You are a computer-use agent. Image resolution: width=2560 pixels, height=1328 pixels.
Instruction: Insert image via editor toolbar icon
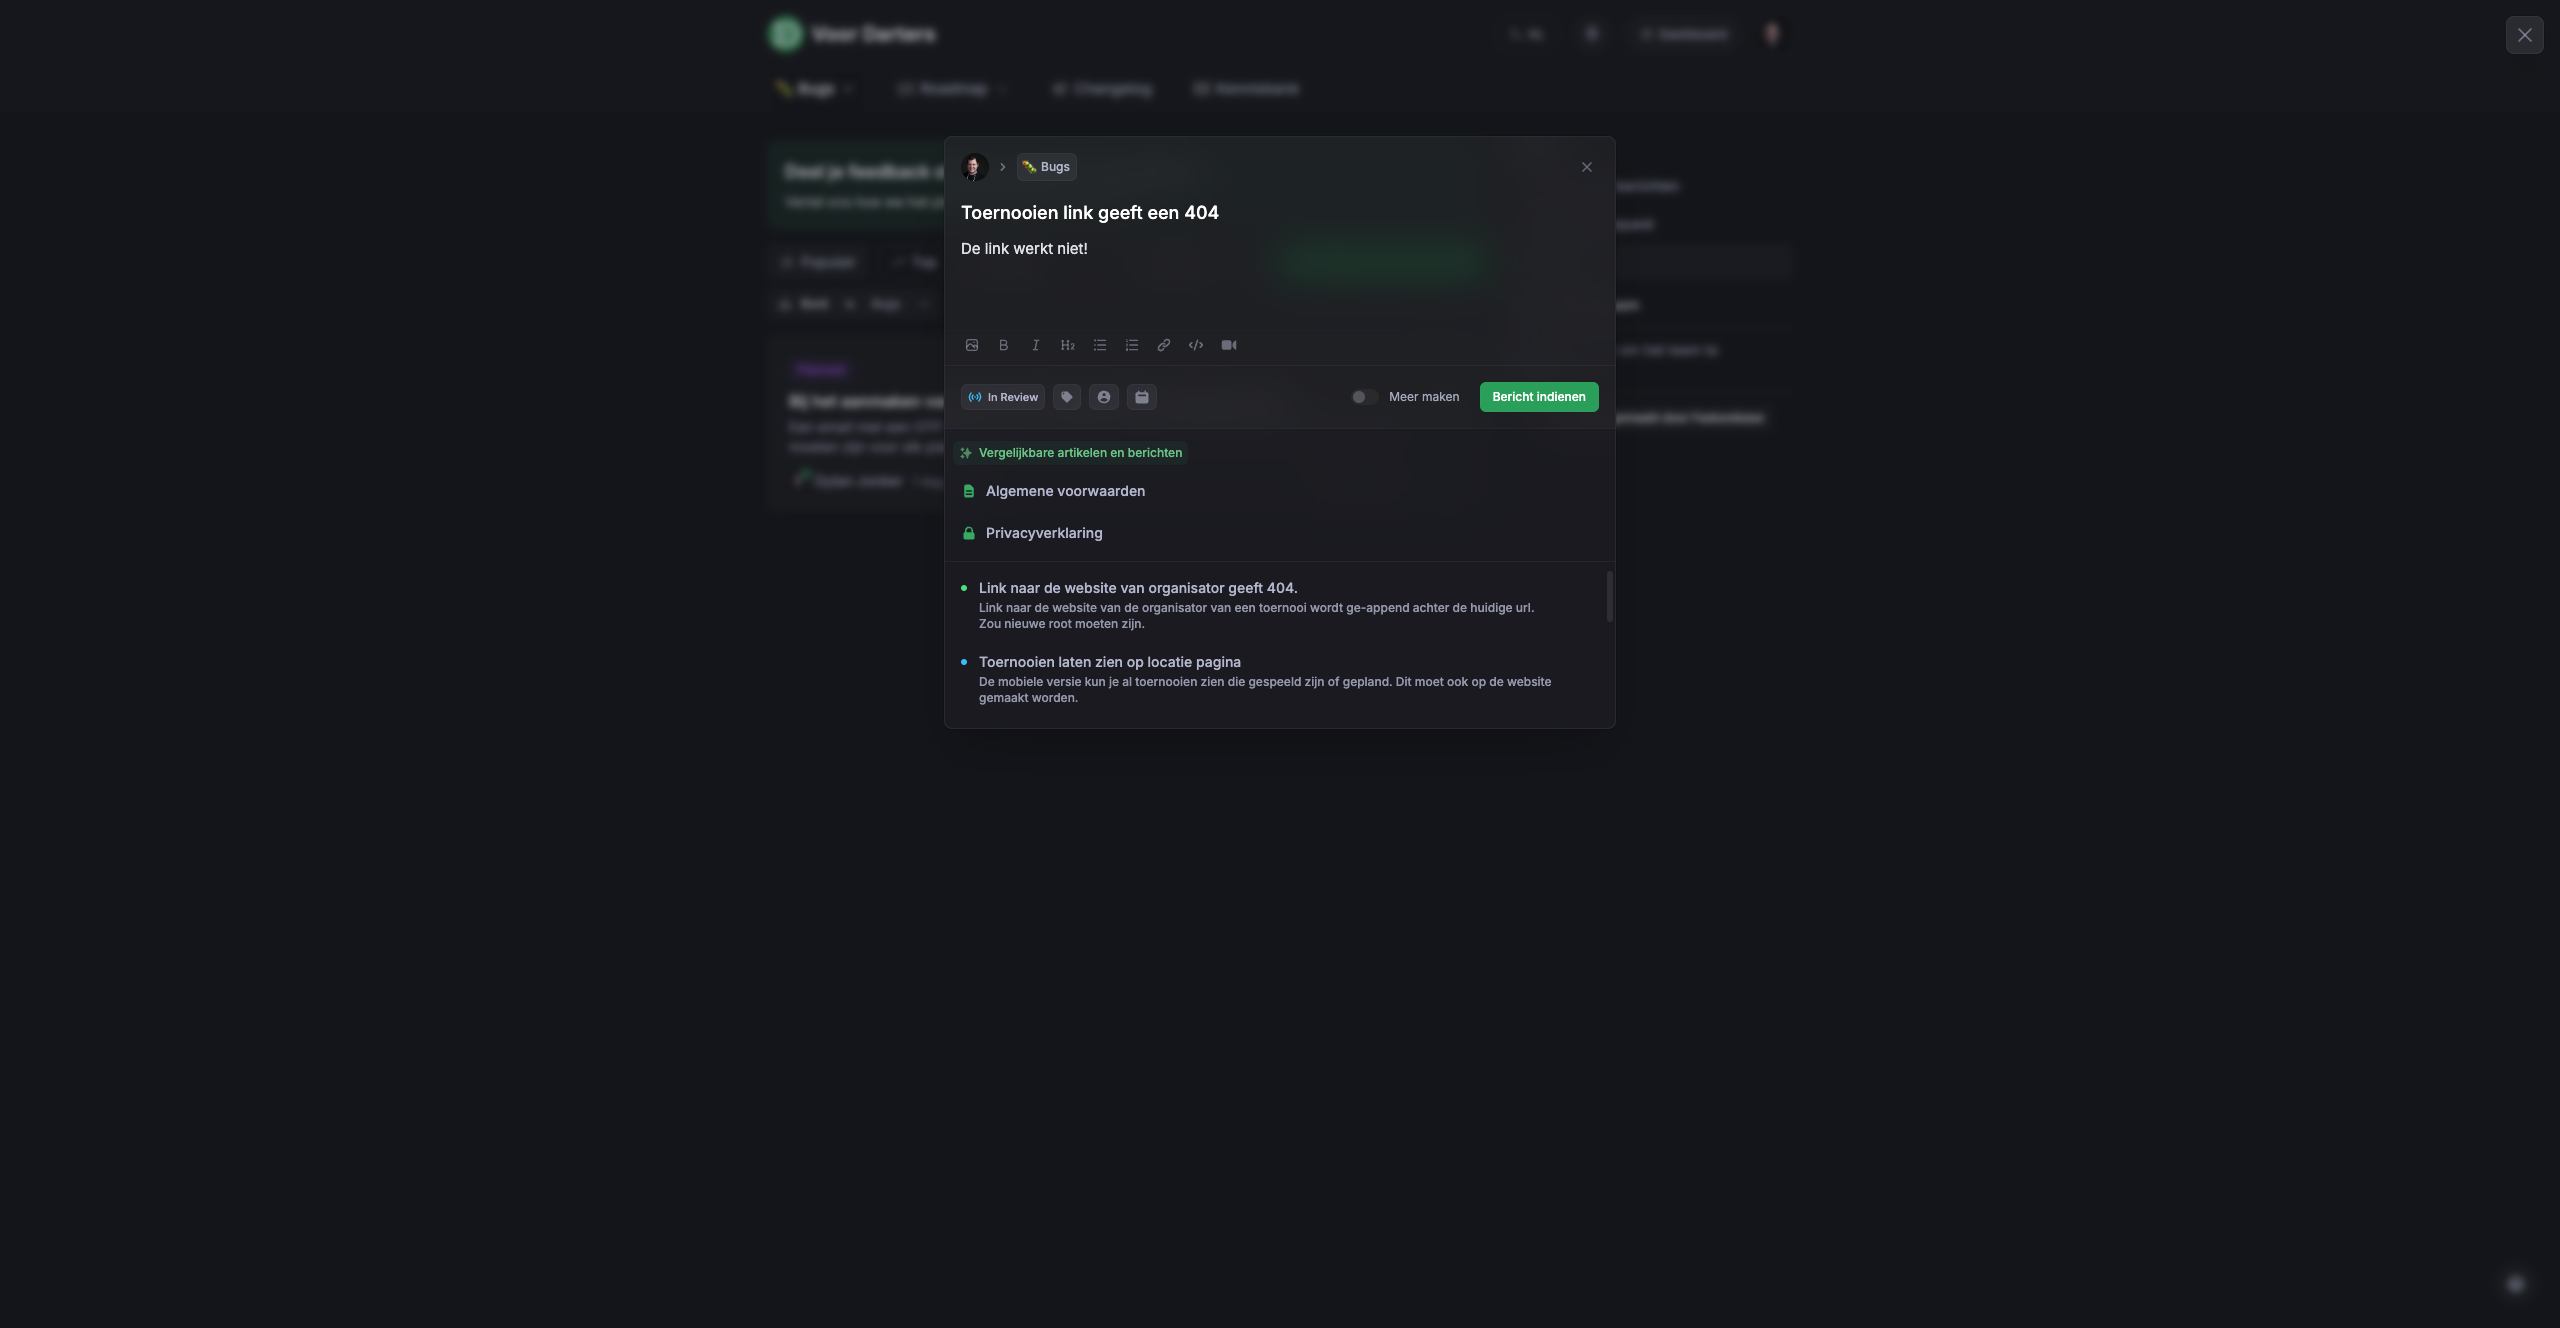tap(971, 345)
